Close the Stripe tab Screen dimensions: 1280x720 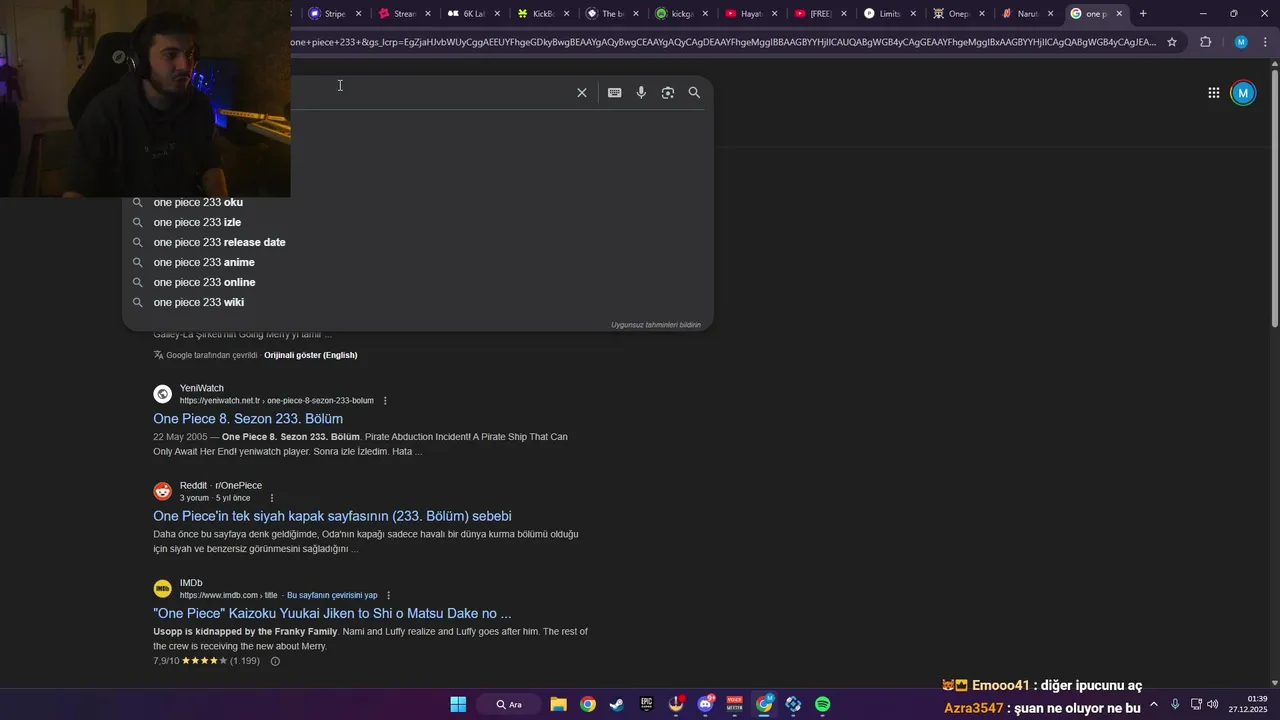point(358,14)
